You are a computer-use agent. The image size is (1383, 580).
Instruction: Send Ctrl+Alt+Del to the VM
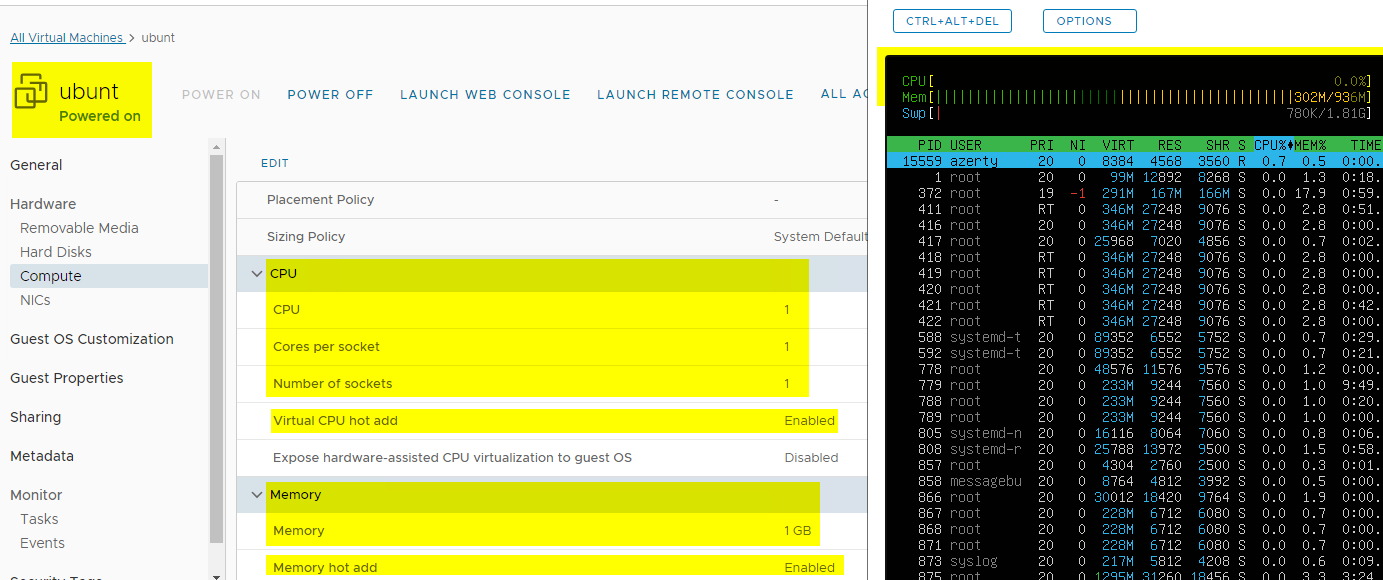point(952,21)
